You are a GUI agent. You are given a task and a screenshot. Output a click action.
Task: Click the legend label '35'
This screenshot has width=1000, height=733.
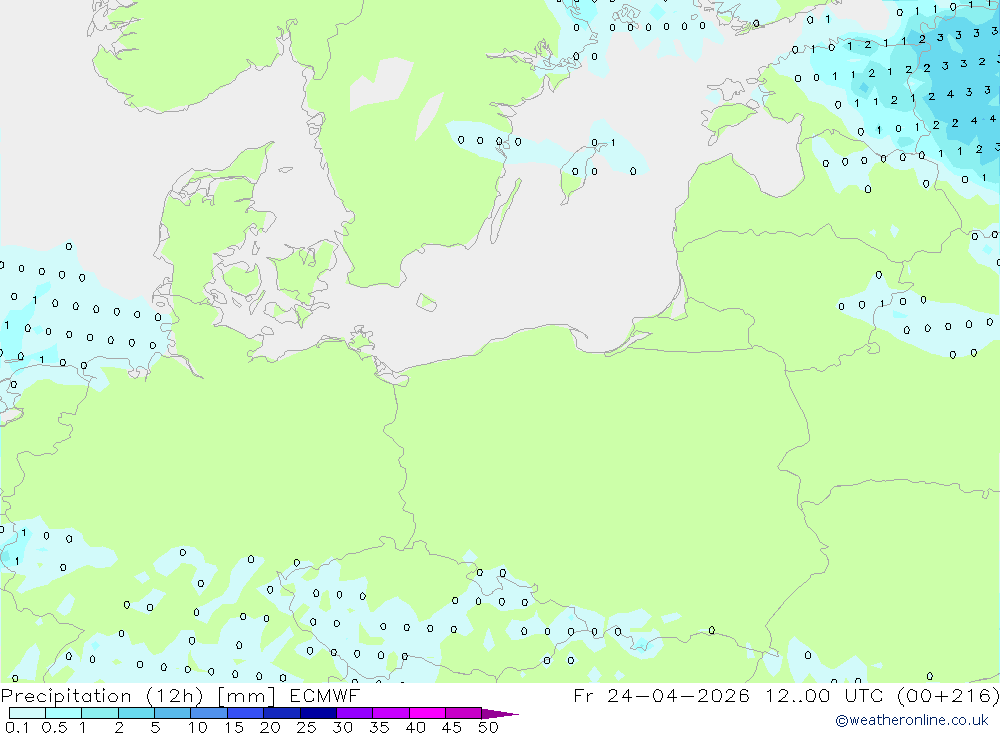coord(379,727)
